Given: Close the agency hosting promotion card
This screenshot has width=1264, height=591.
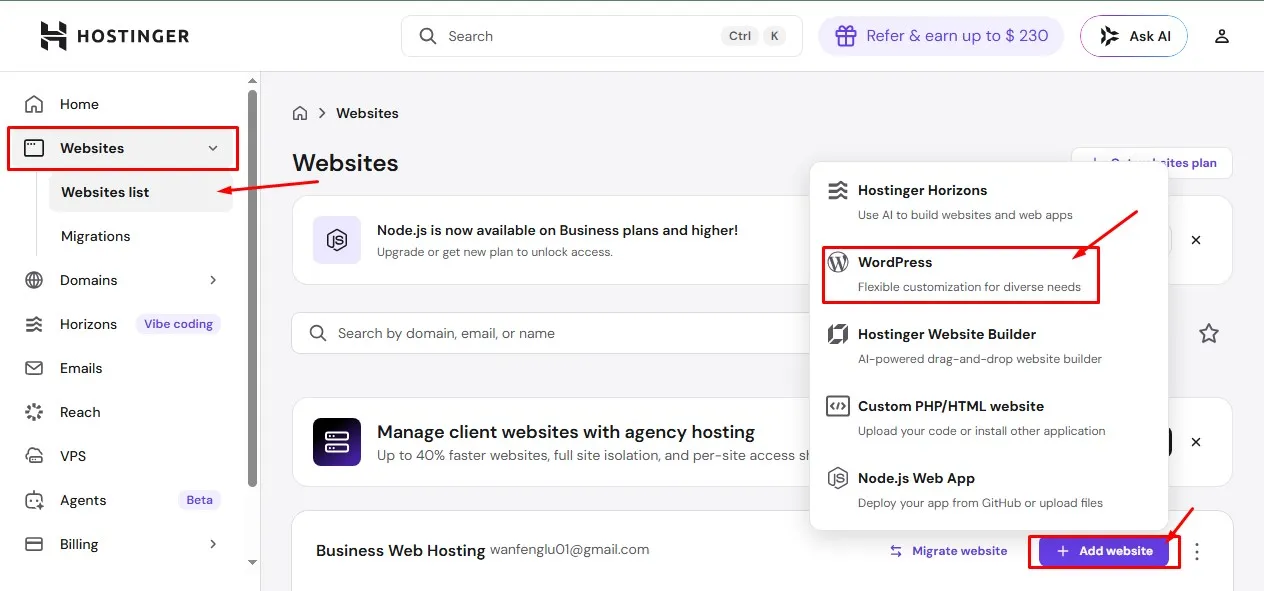Looking at the screenshot, I should tap(1196, 442).
